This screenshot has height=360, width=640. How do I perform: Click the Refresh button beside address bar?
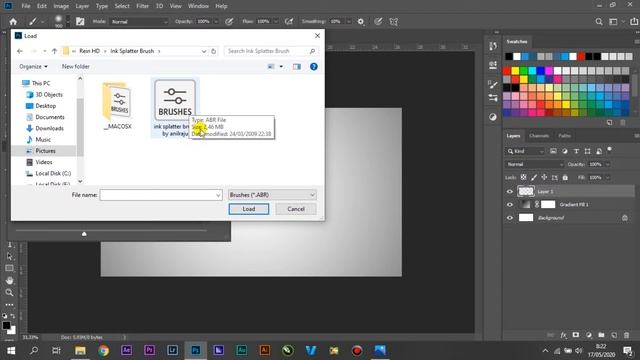[213, 51]
